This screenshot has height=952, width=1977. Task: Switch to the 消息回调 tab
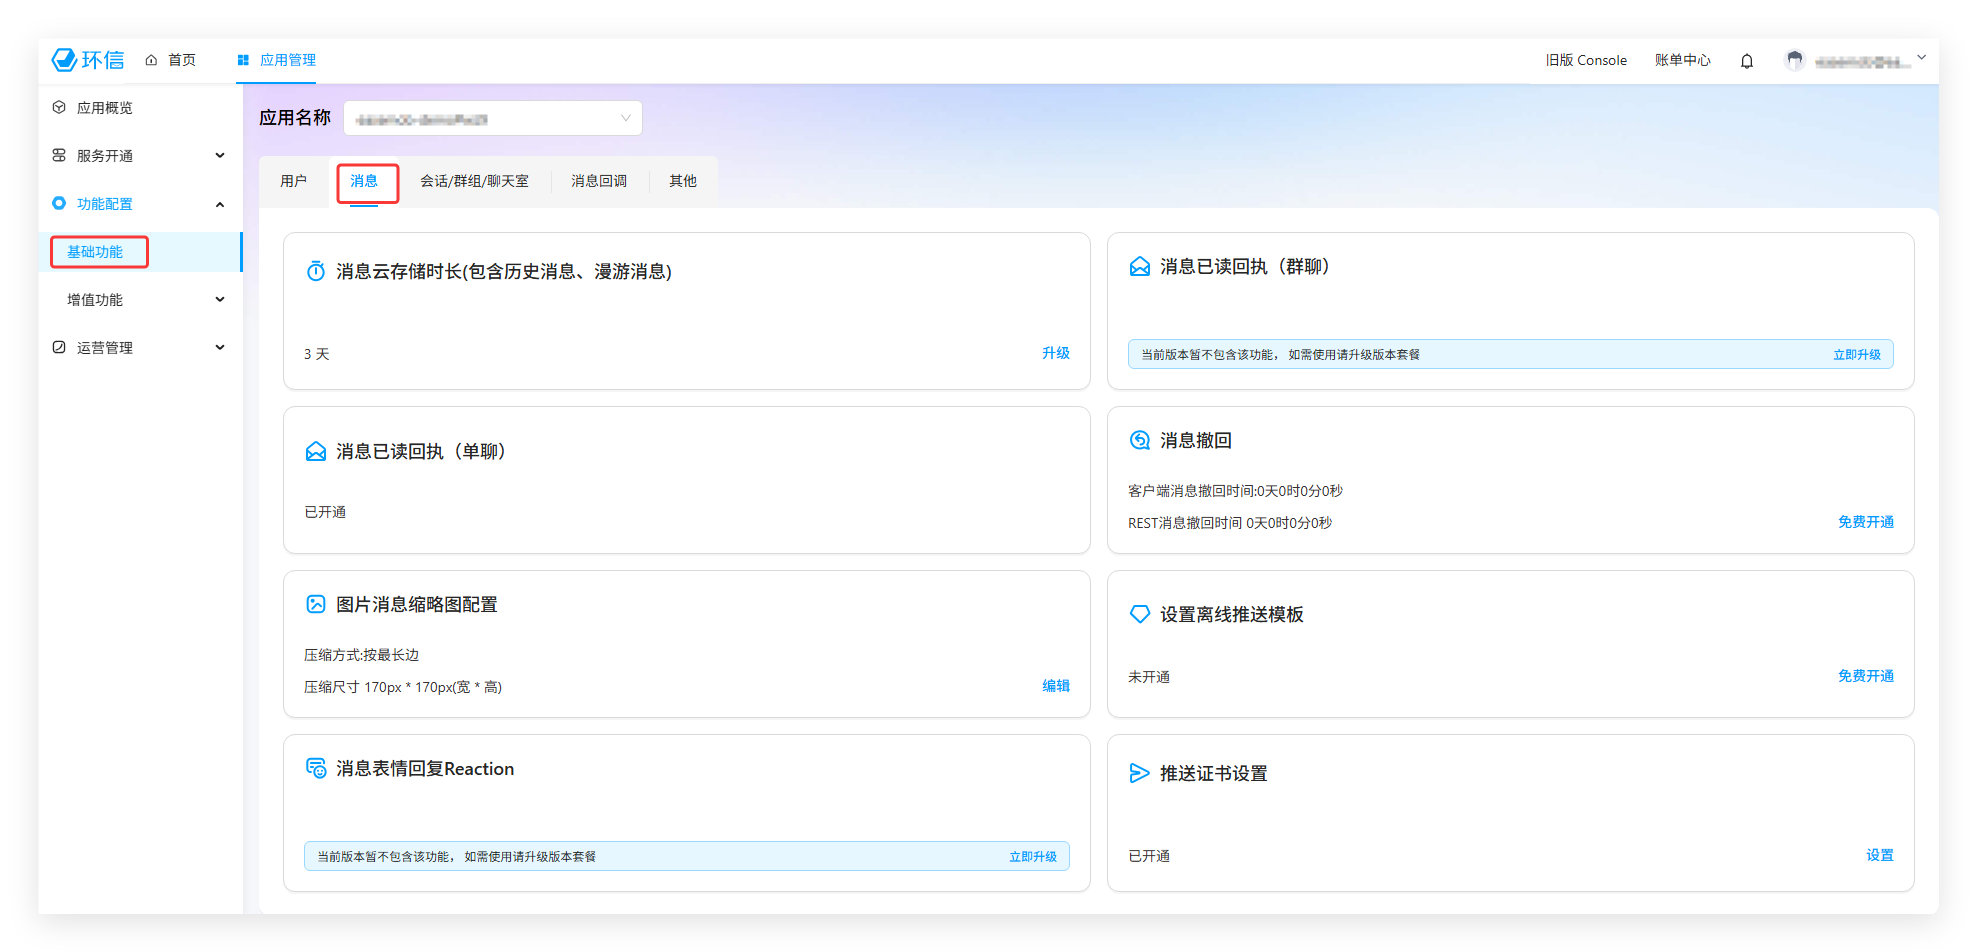(598, 181)
